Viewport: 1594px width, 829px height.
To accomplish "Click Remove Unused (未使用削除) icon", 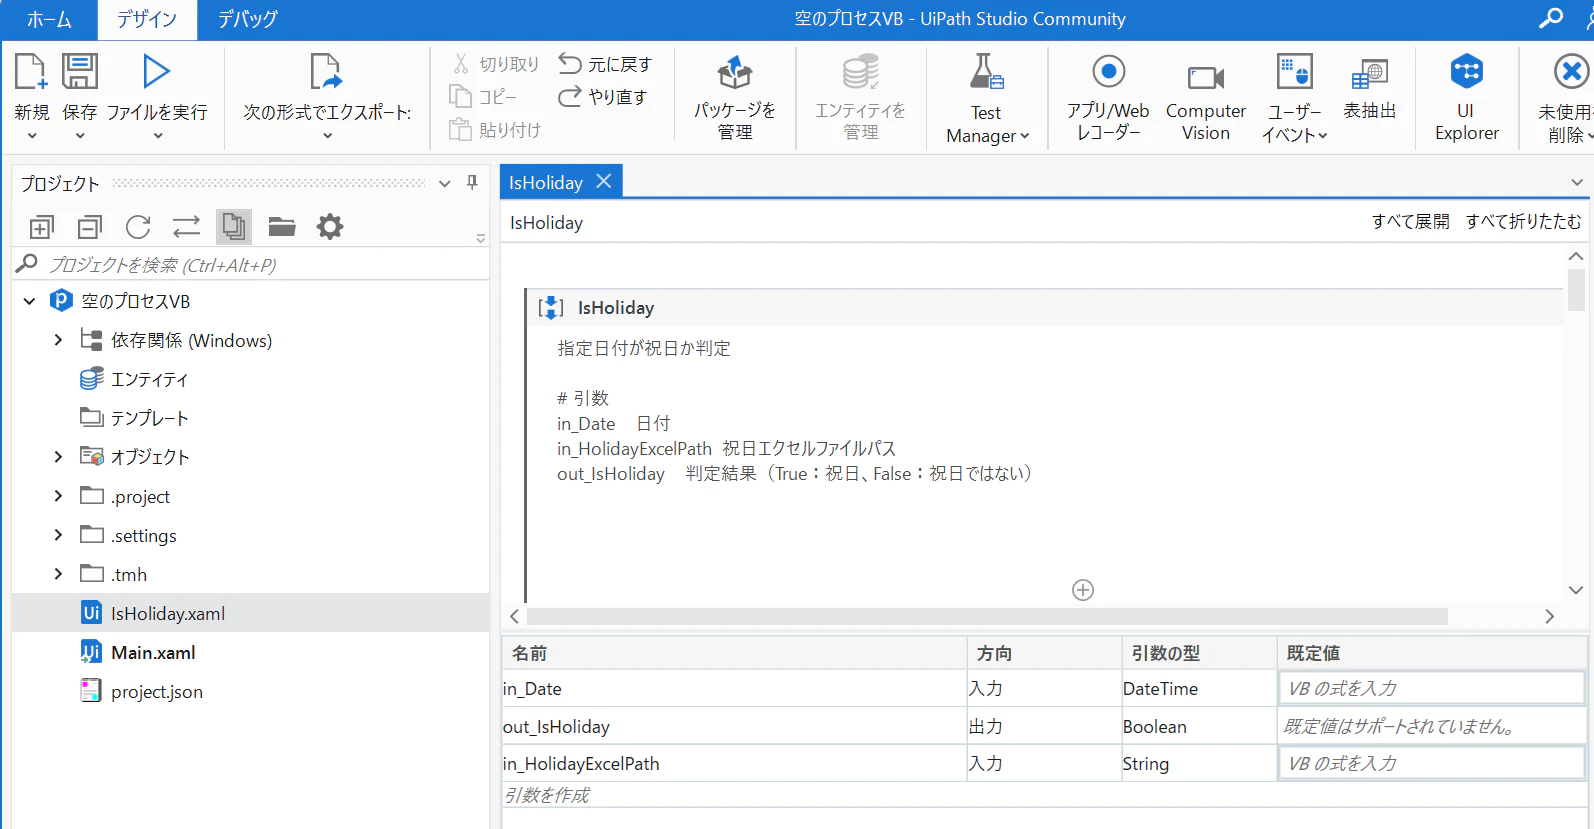I will pyautogui.click(x=1571, y=71).
